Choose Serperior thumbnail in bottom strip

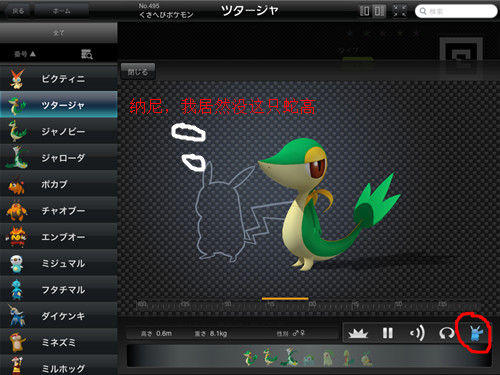tap(289, 357)
